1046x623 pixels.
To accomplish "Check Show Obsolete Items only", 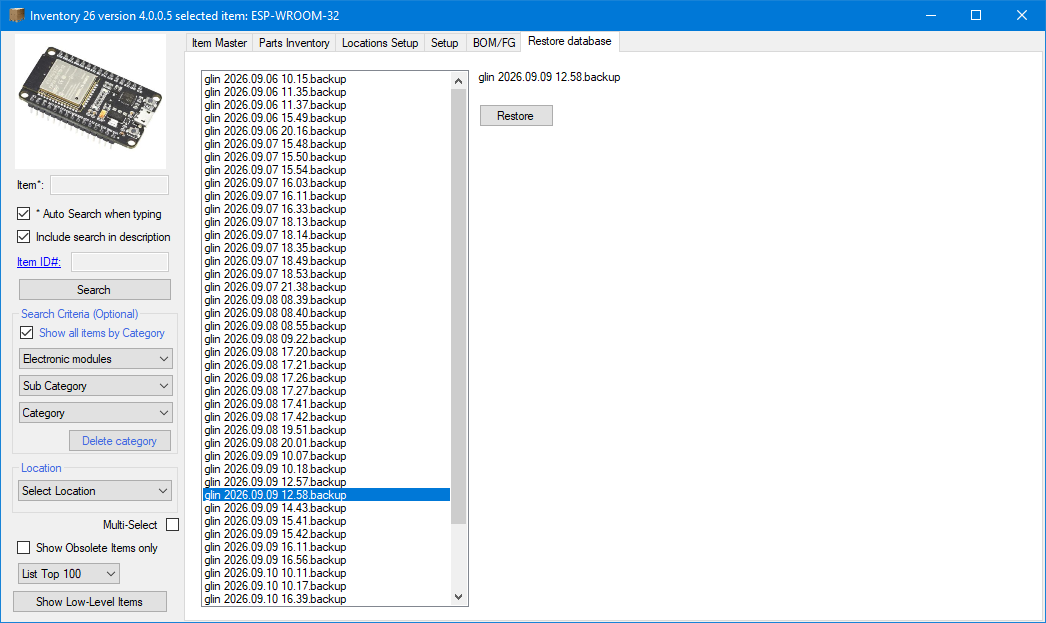I will pyautogui.click(x=23, y=548).
